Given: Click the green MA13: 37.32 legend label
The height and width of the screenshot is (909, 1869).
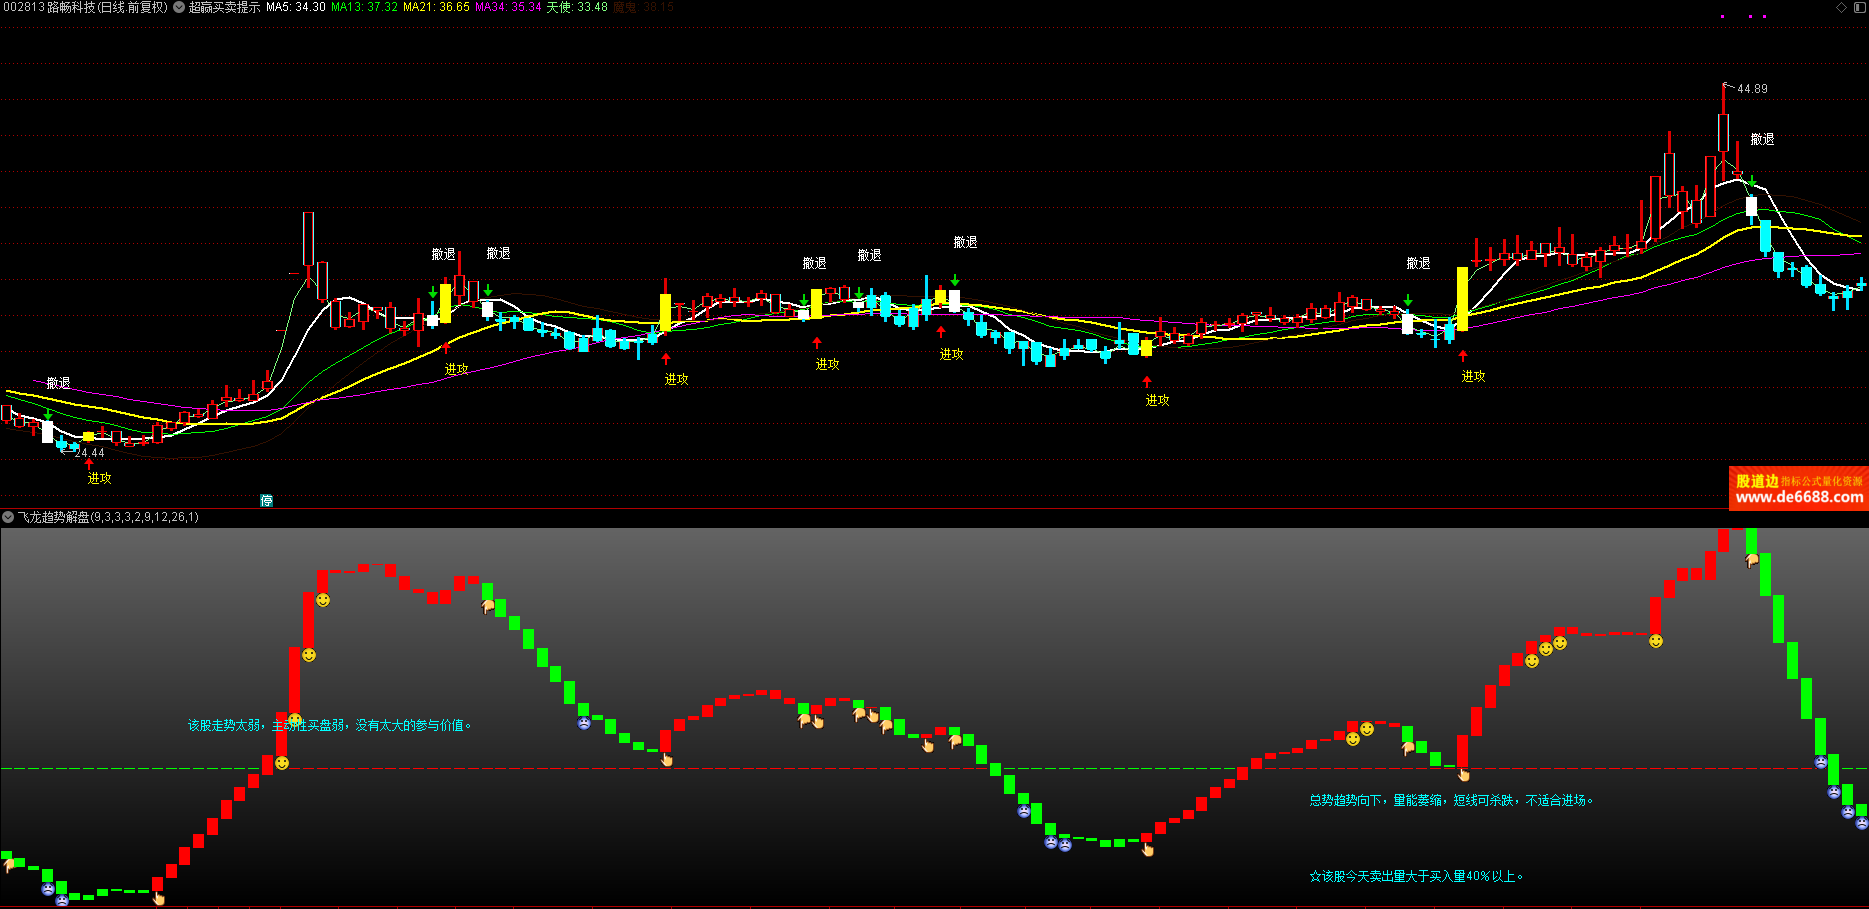Looking at the screenshot, I should [x=364, y=7].
